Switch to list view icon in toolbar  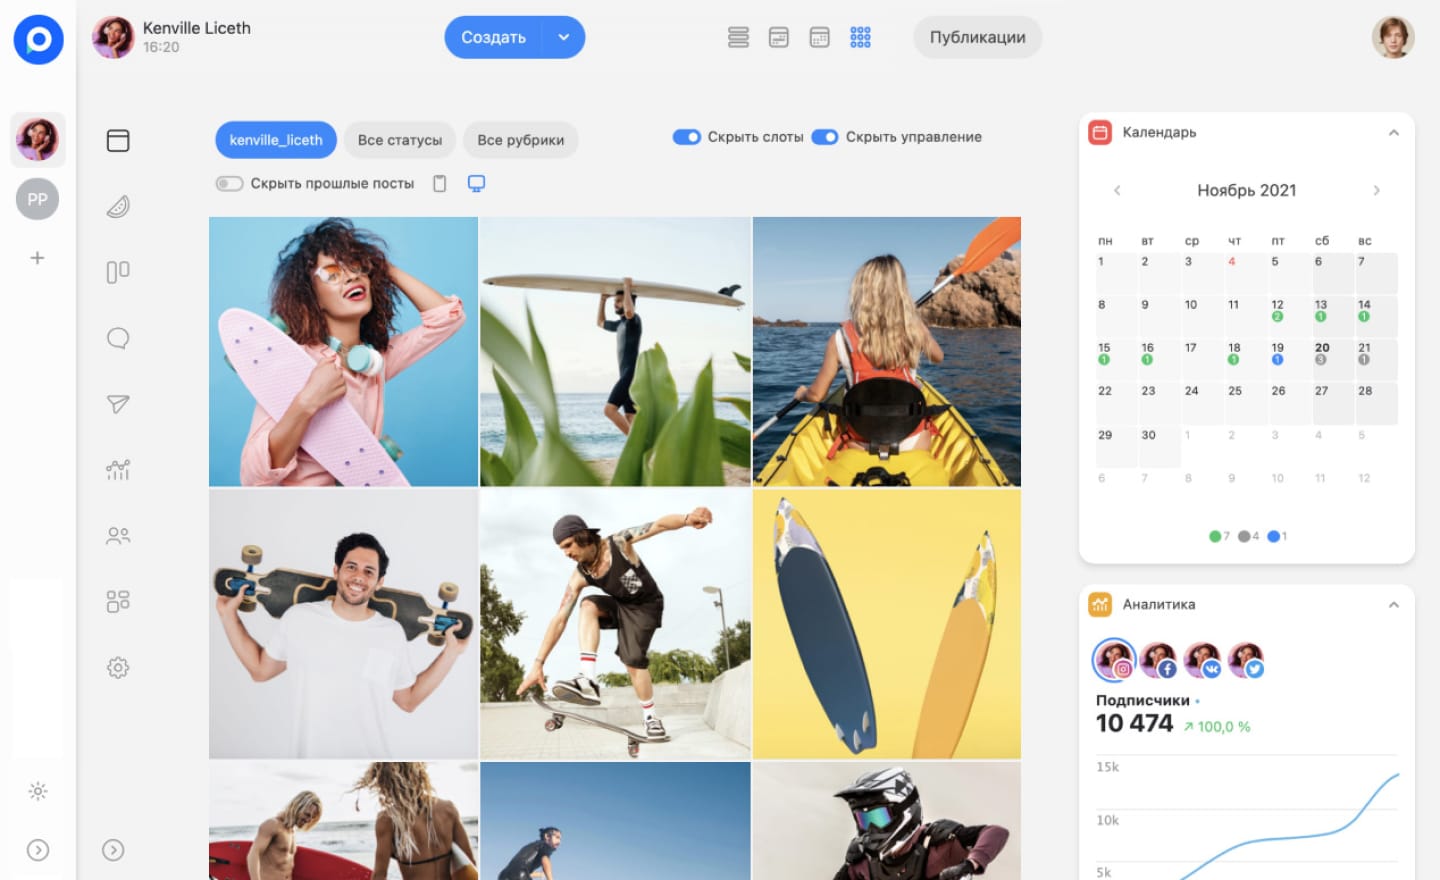[738, 37]
